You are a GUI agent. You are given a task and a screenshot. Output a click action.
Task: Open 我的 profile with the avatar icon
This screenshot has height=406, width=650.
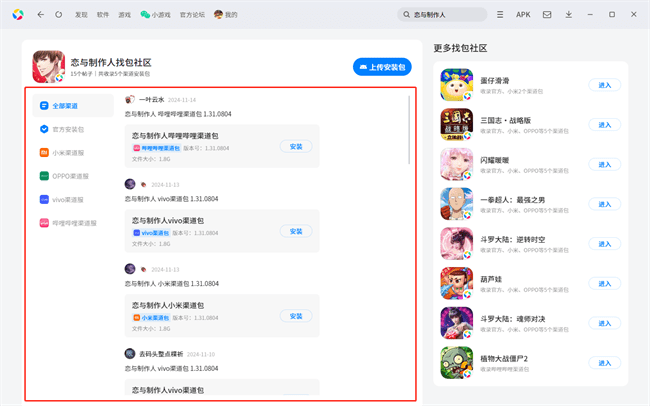click(x=226, y=15)
